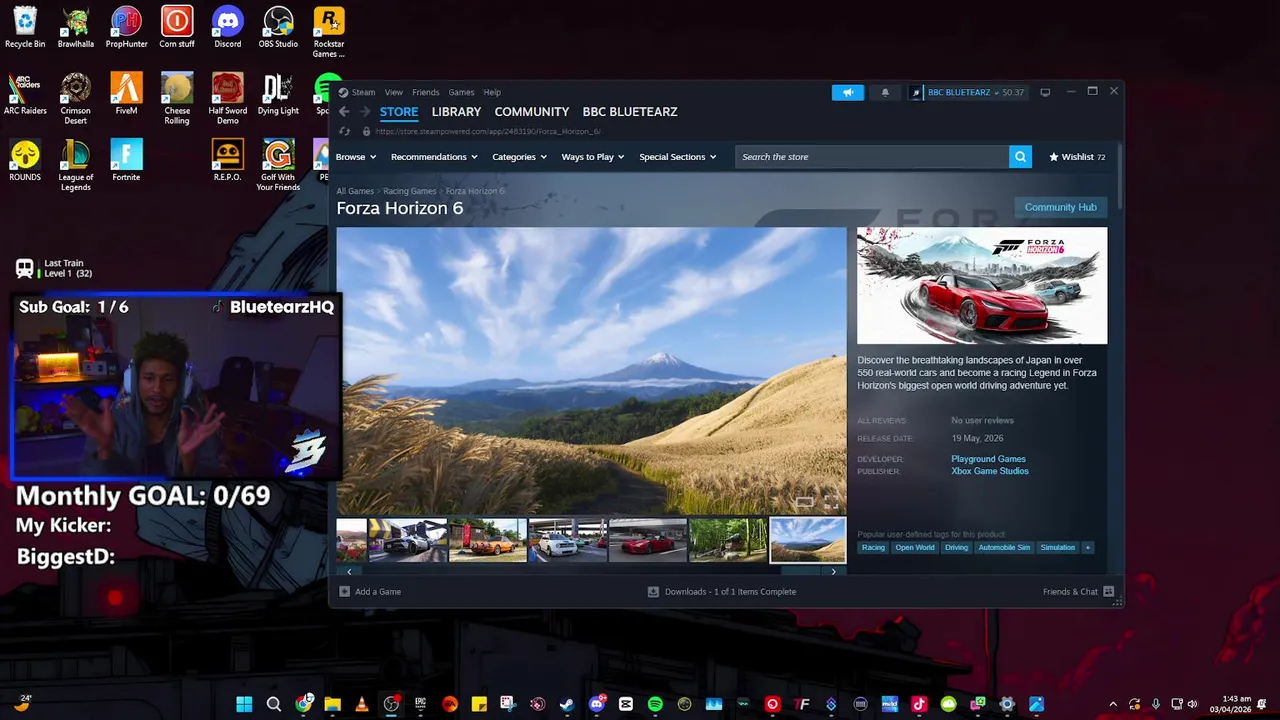Open Playground Games developer link
Viewport: 1280px width, 720px height.
[988, 459]
